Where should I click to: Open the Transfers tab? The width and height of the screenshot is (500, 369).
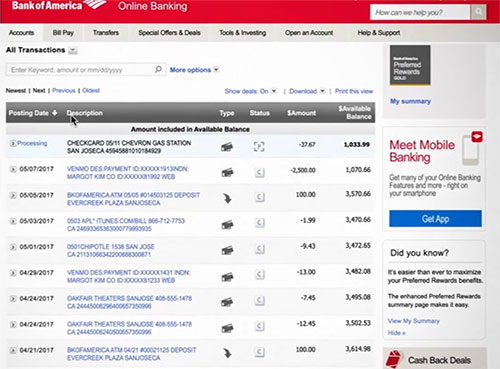point(106,33)
